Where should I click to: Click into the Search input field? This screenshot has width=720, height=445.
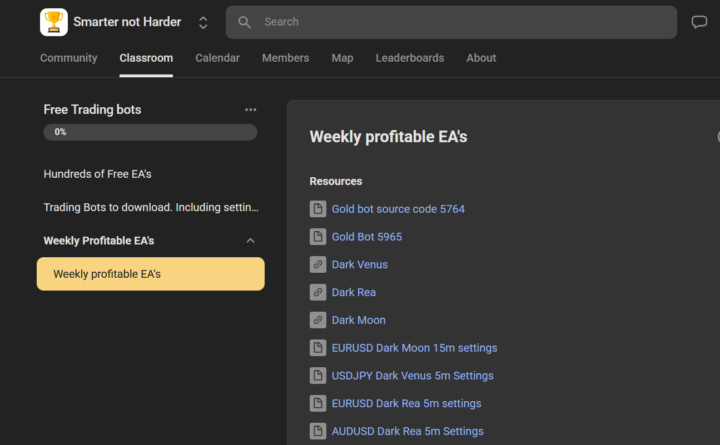click(x=451, y=22)
